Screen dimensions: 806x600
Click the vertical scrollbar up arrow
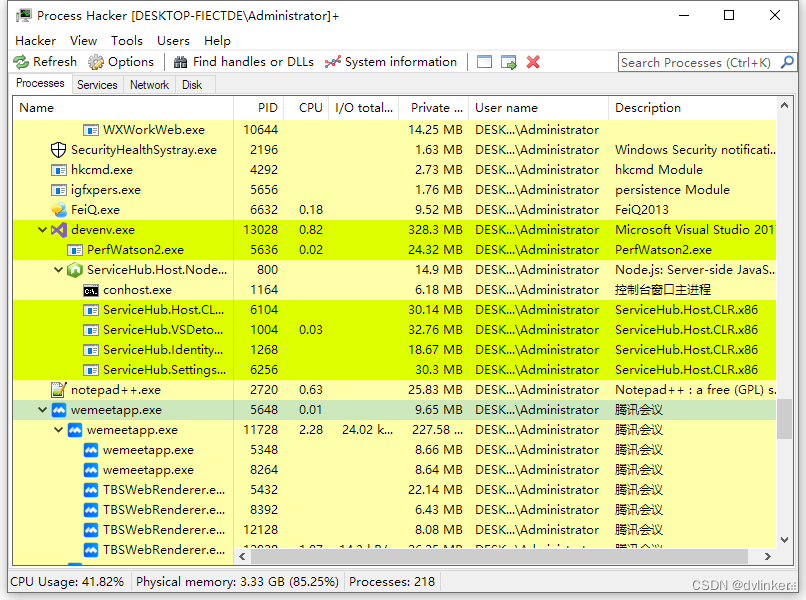tap(784, 105)
